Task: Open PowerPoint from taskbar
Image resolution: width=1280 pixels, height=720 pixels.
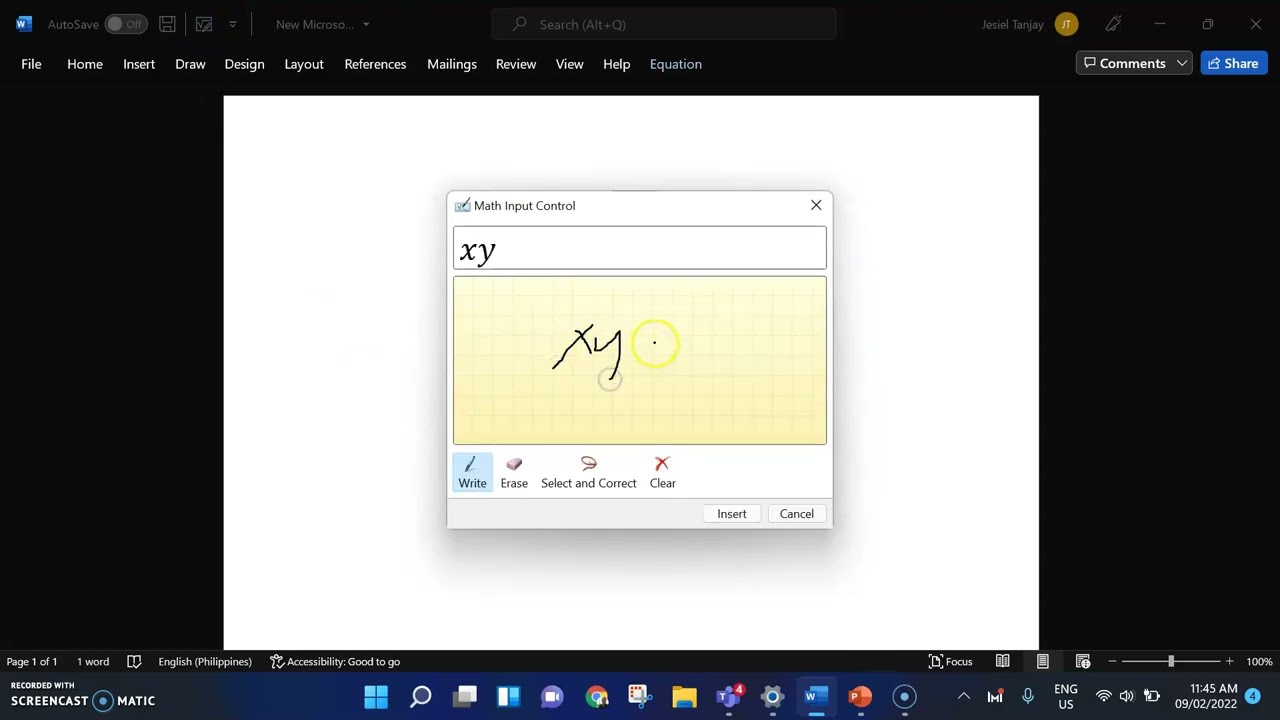Action: tap(860, 697)
